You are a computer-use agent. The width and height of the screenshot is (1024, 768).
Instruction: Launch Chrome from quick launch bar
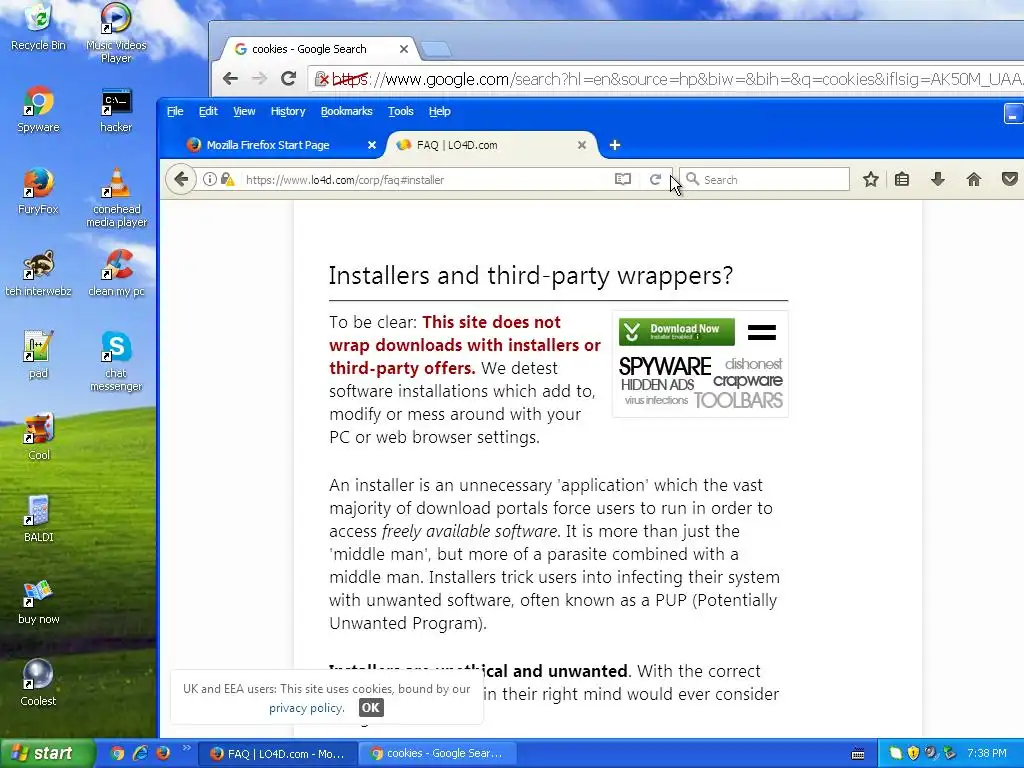(118, 753)
